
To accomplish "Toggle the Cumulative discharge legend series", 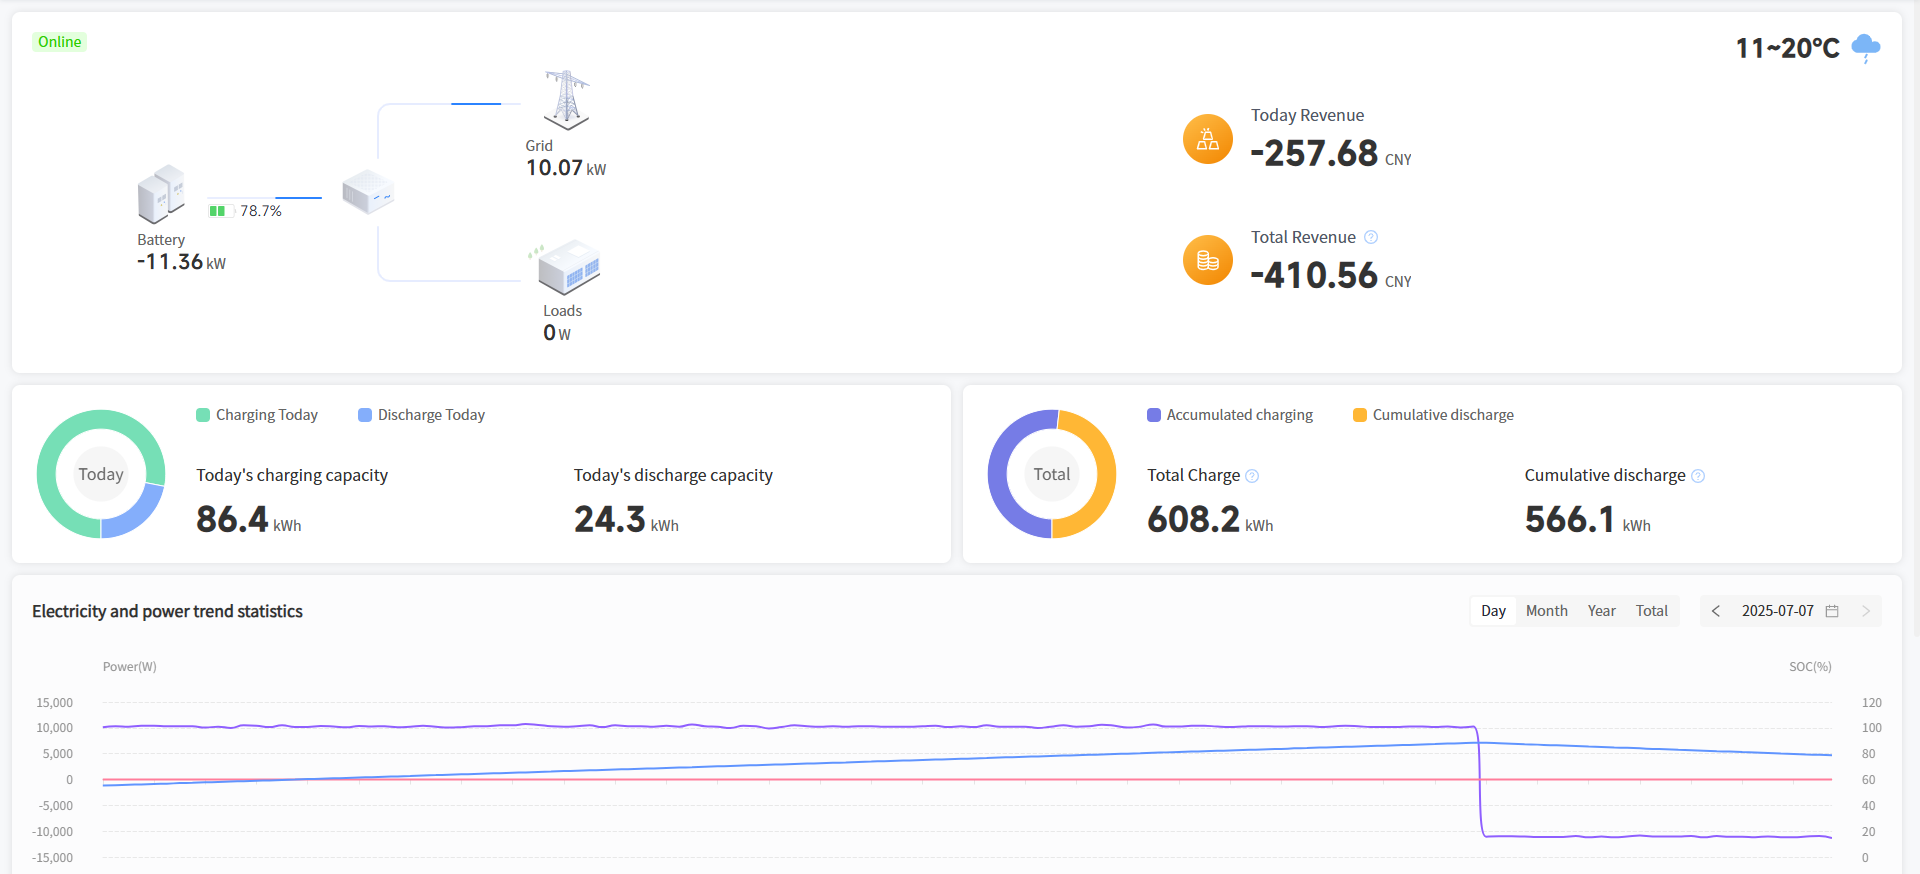I will (x=1433, y=415).
